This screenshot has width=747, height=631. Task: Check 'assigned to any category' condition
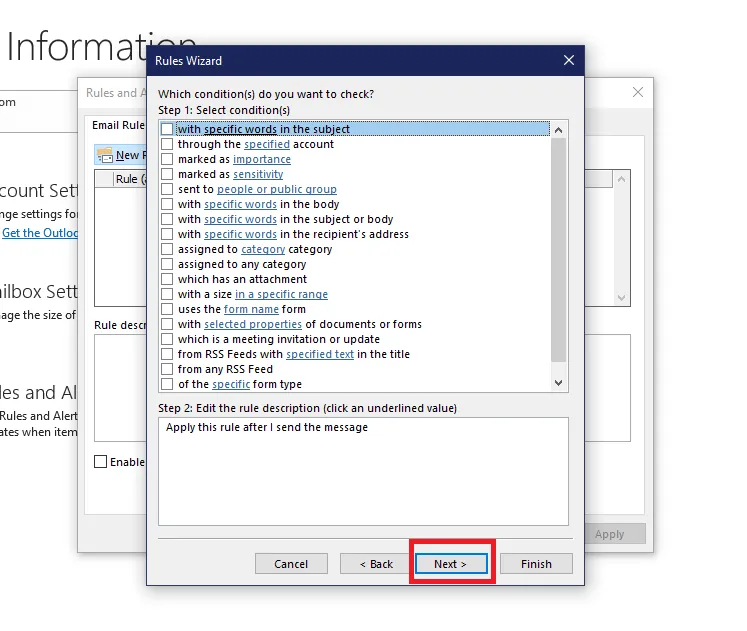pos(167,264)
